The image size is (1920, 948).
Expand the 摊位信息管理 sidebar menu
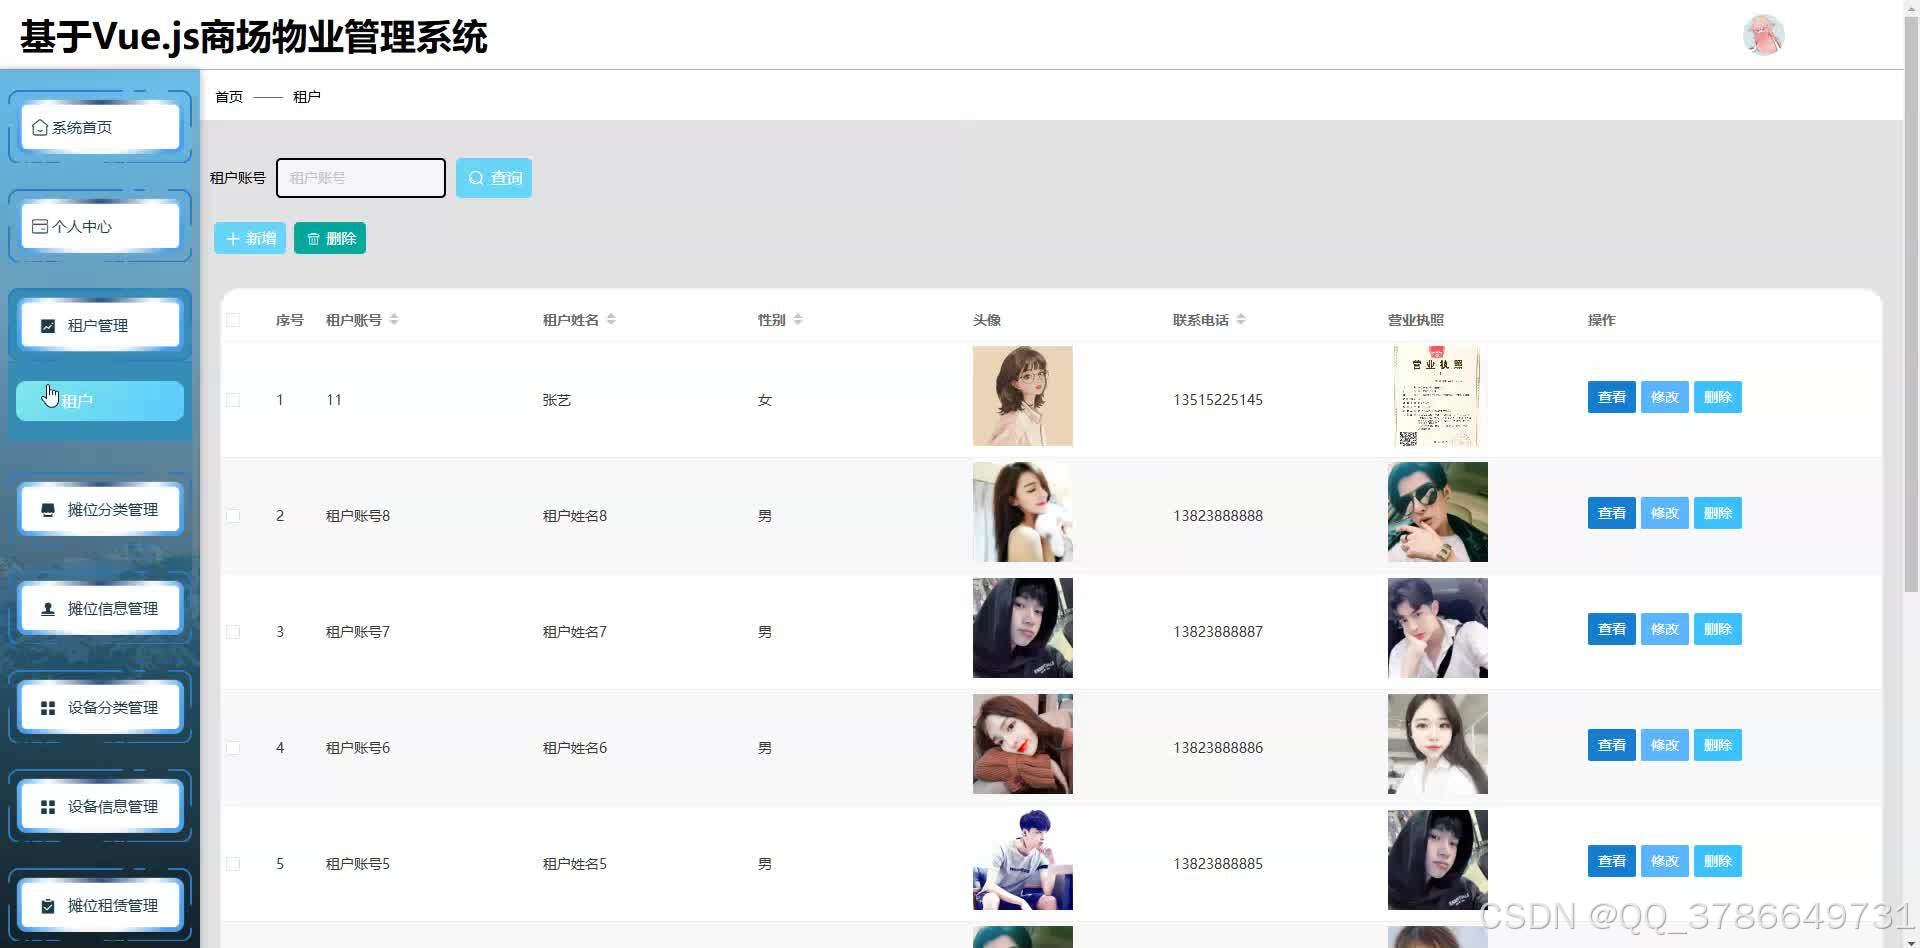click(x=100, y=609)
